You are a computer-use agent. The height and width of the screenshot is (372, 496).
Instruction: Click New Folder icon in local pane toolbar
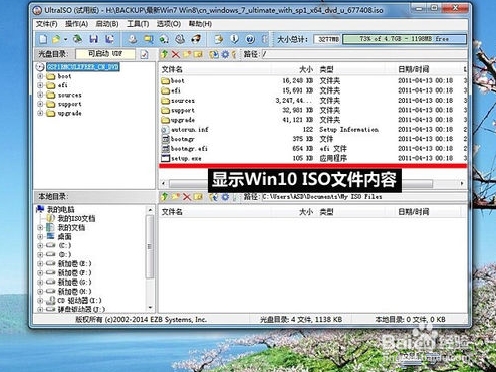pos(176,197)
